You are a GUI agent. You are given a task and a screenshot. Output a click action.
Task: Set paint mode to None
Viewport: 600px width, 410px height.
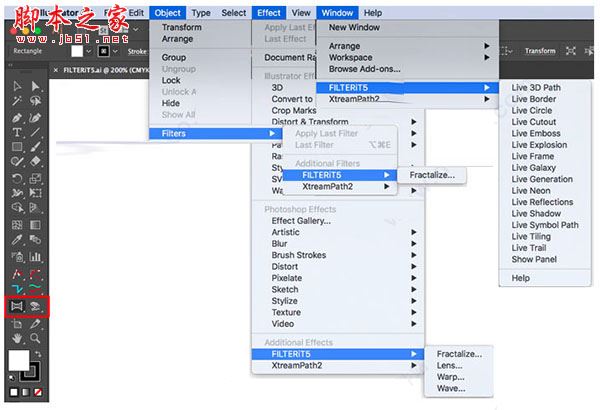(38, 392)
